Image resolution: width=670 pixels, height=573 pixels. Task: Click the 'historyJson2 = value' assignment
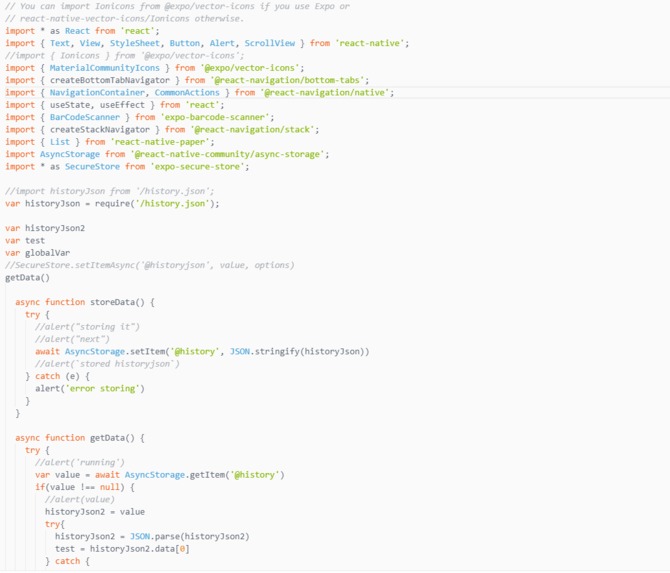pyautogui.click(x=95, y=512)
